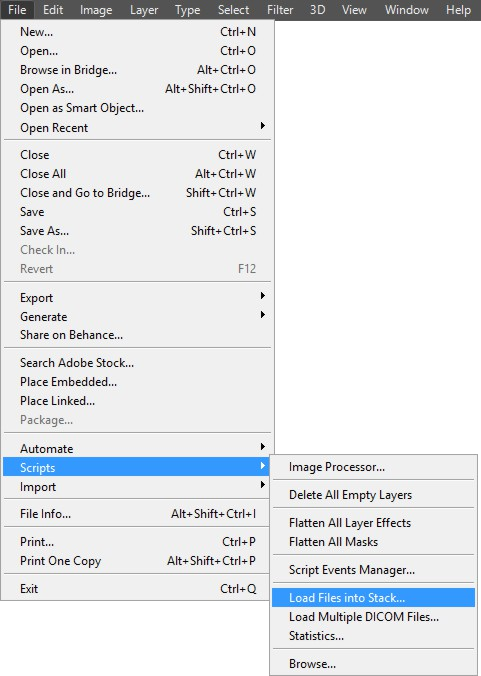Open the Layer menu in menu bar
The image size is (481, 676).
pos(144,9)
